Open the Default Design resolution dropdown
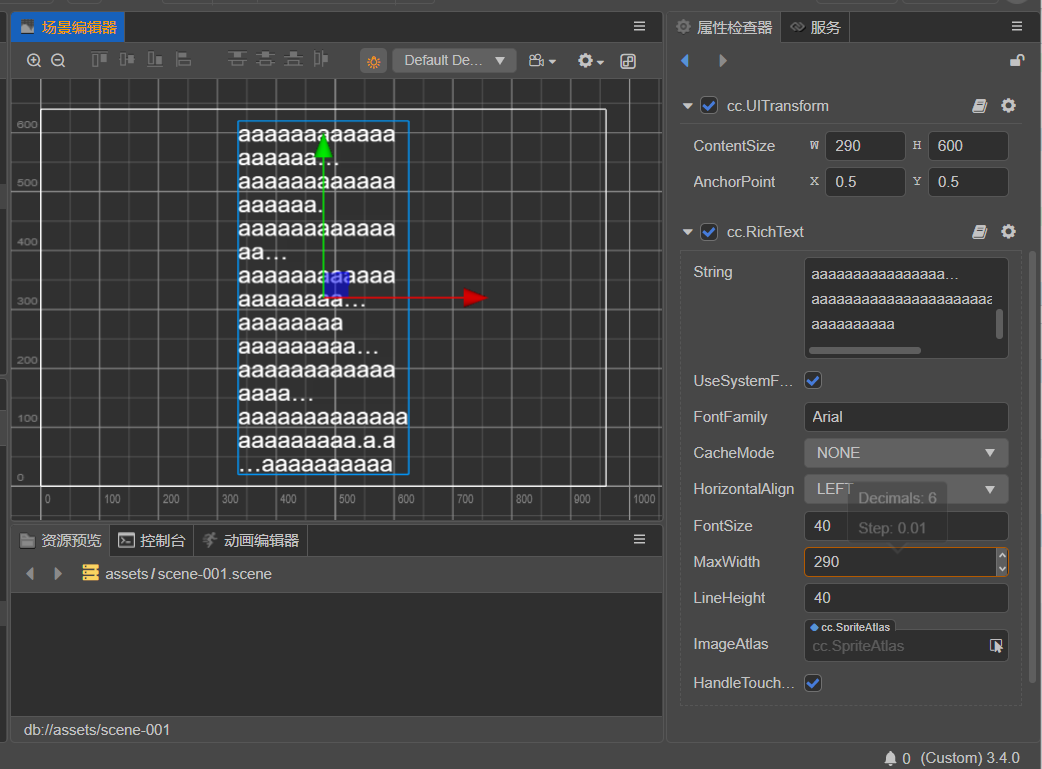This screenshot has height=769, width=1042. [454, 61]
